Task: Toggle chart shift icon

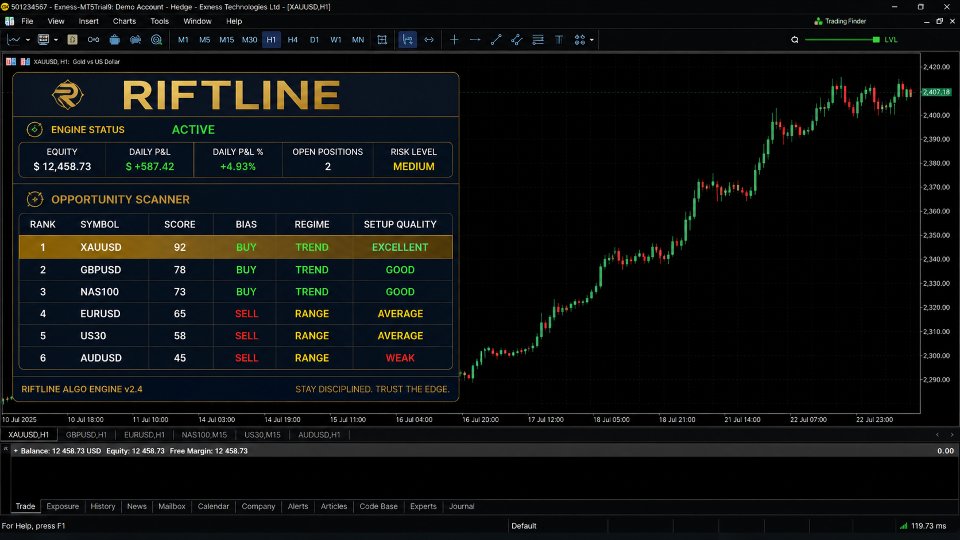Action: (407, 40)
